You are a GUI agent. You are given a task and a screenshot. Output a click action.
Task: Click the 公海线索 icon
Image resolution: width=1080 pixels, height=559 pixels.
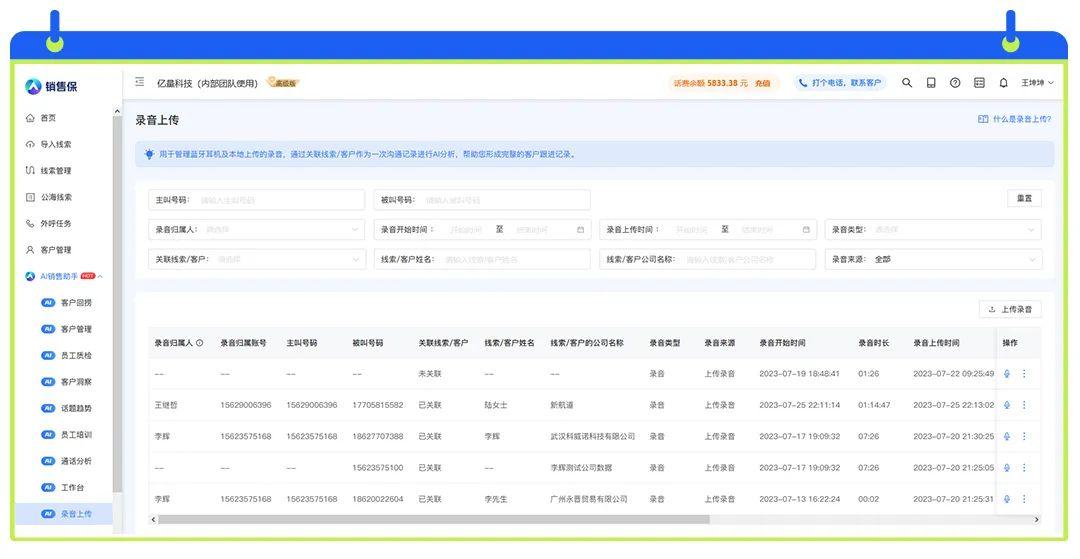(30, 197)
